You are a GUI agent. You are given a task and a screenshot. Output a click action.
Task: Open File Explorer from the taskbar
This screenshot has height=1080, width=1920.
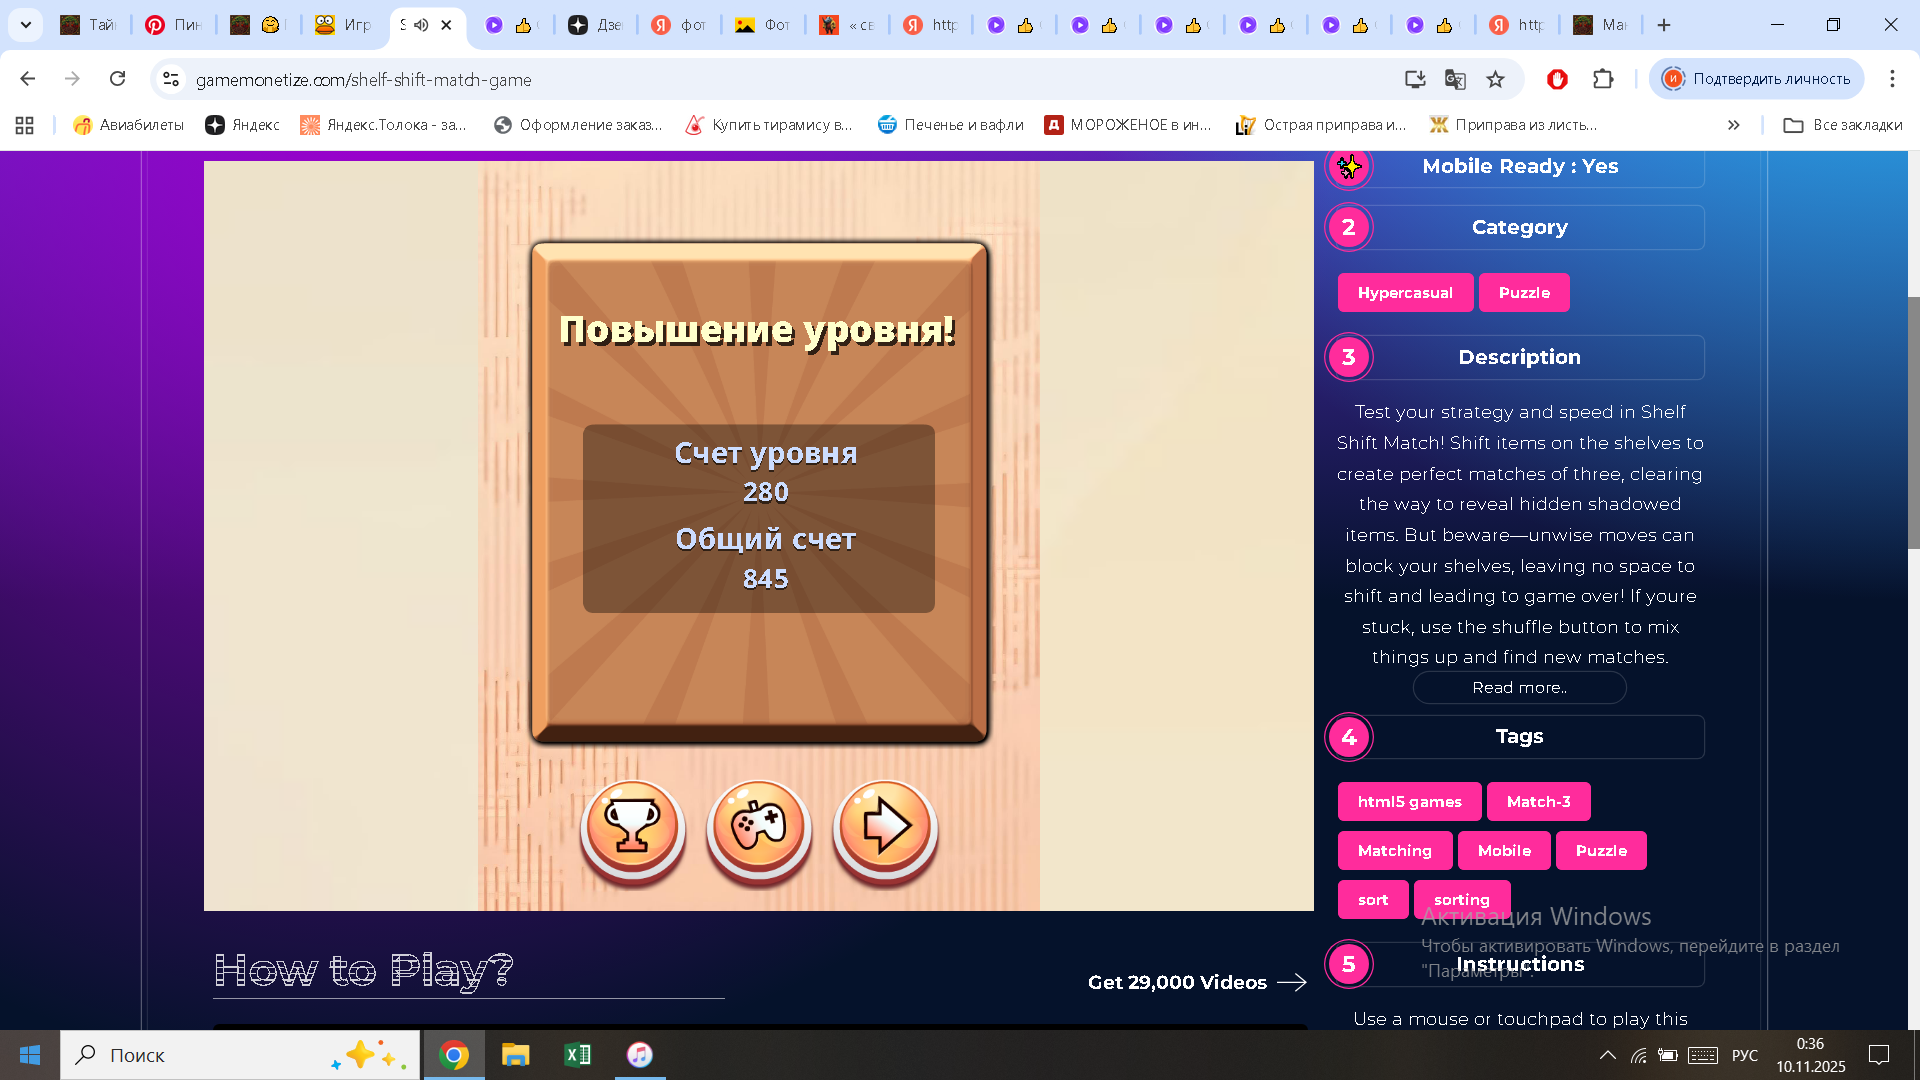click(x=516, y=1055)
